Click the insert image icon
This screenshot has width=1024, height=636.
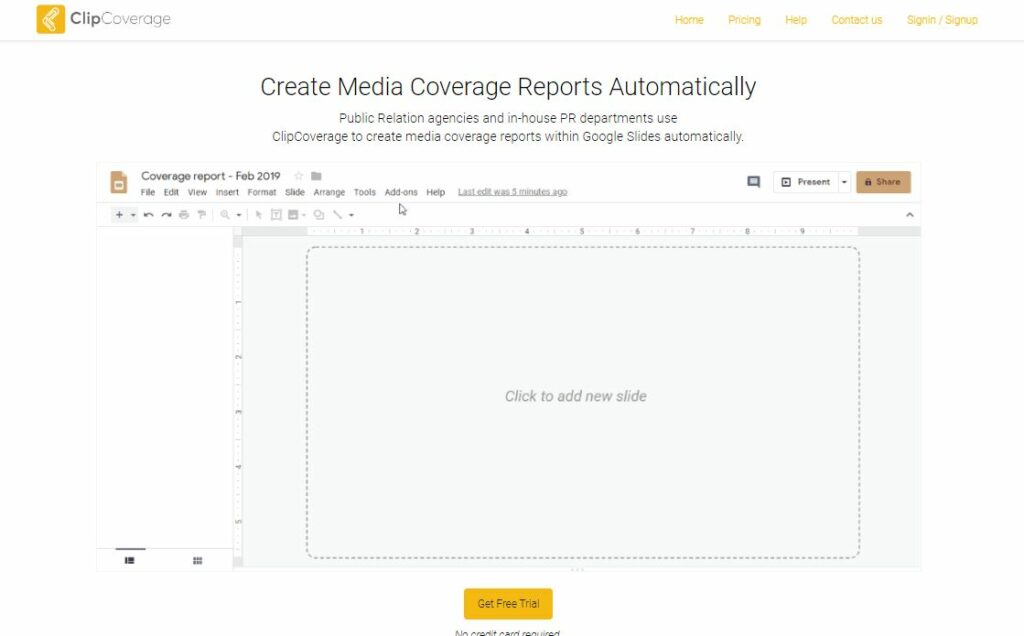(x=293, y=214)
